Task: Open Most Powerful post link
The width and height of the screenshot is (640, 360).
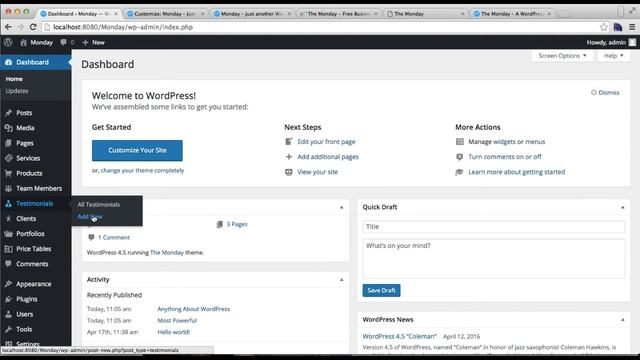Action: (x=177, y=320)
